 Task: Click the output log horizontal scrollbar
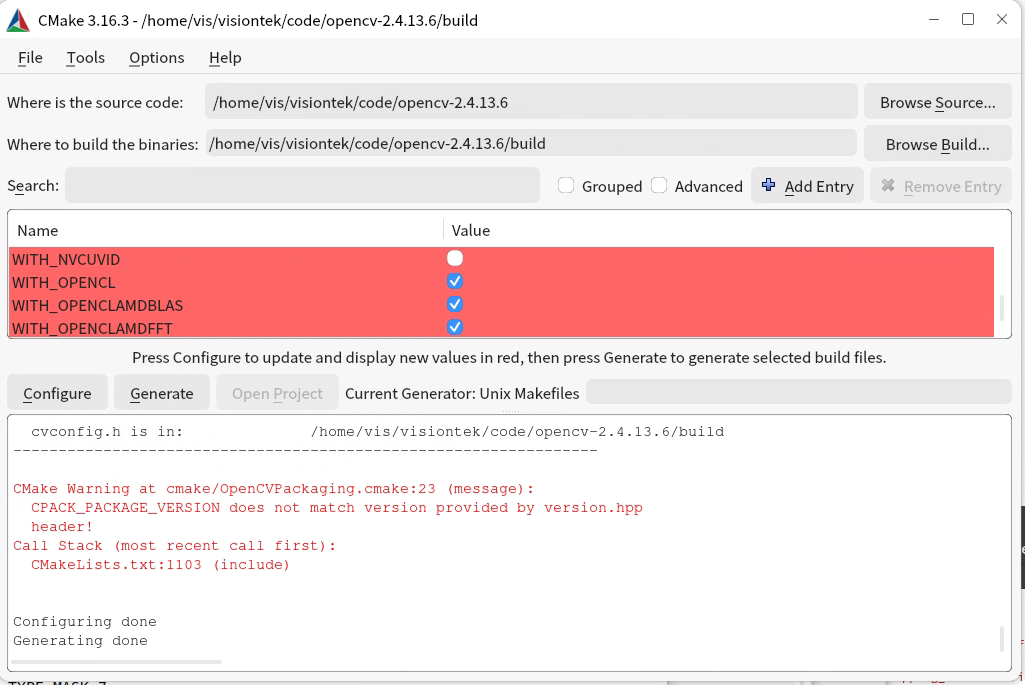[118, 662]
